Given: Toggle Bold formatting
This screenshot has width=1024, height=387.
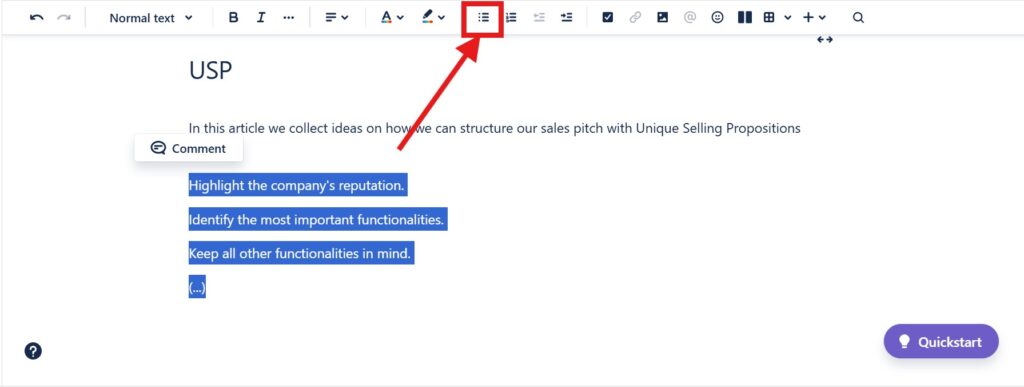Looking at the screenshot, I should pyautogui.click(x=233, y=18).
